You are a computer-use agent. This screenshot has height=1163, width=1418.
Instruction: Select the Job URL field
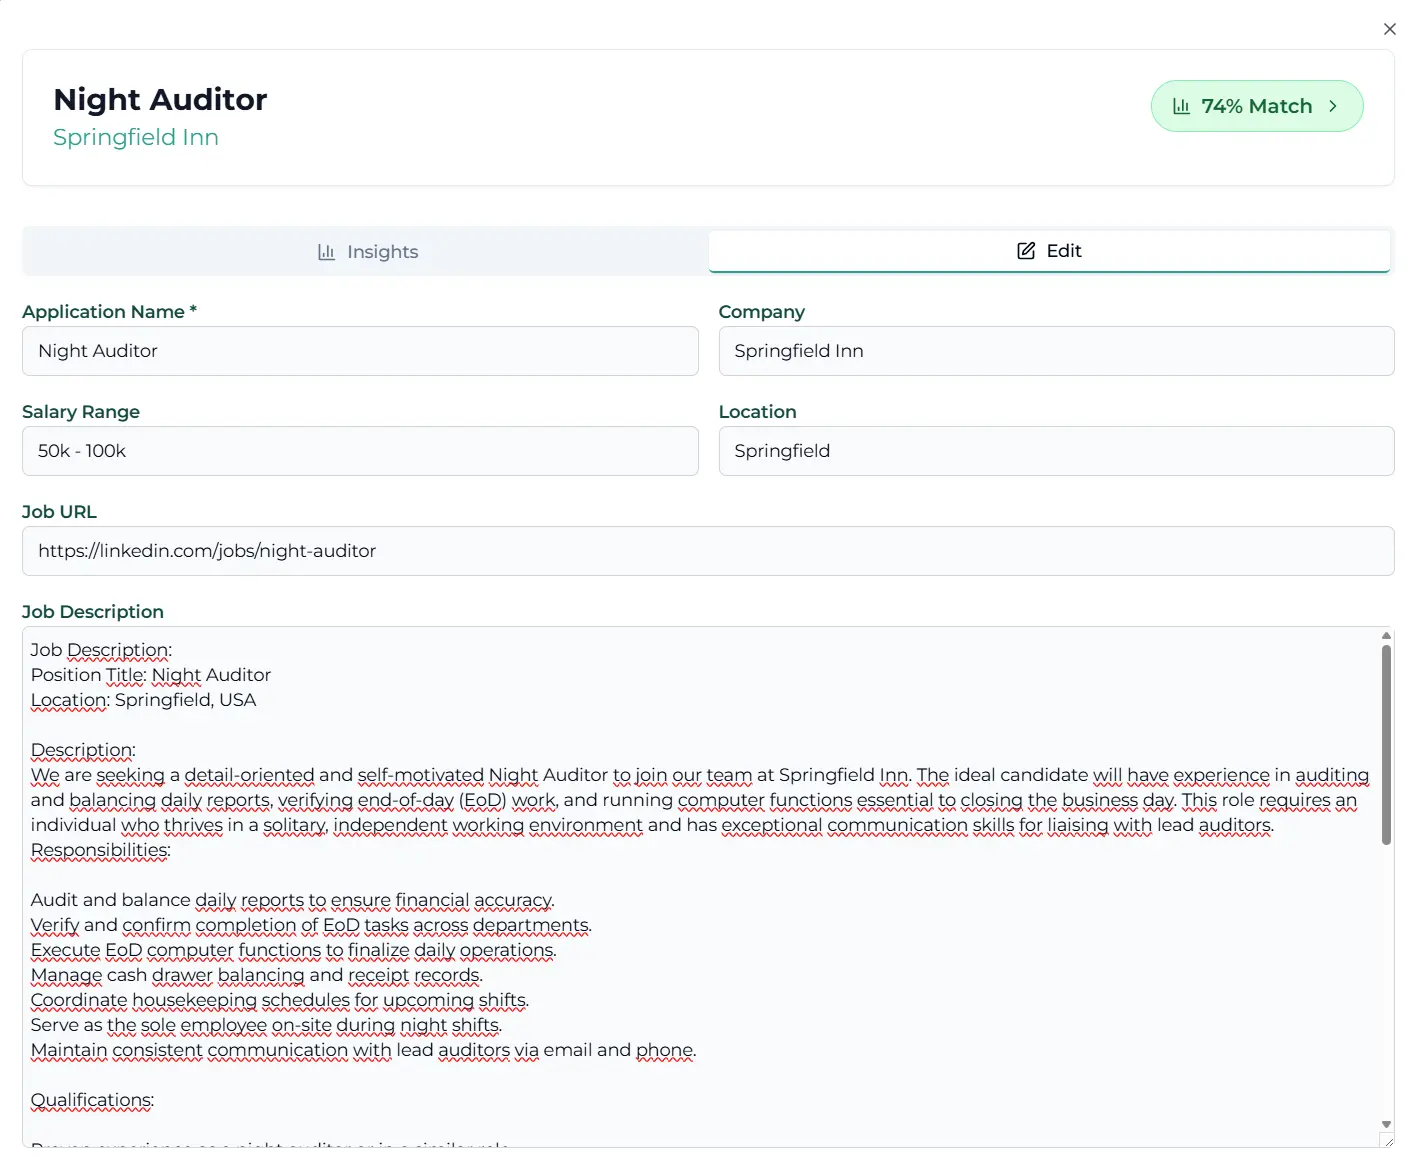pyautogui.click(x=707, y=551)
